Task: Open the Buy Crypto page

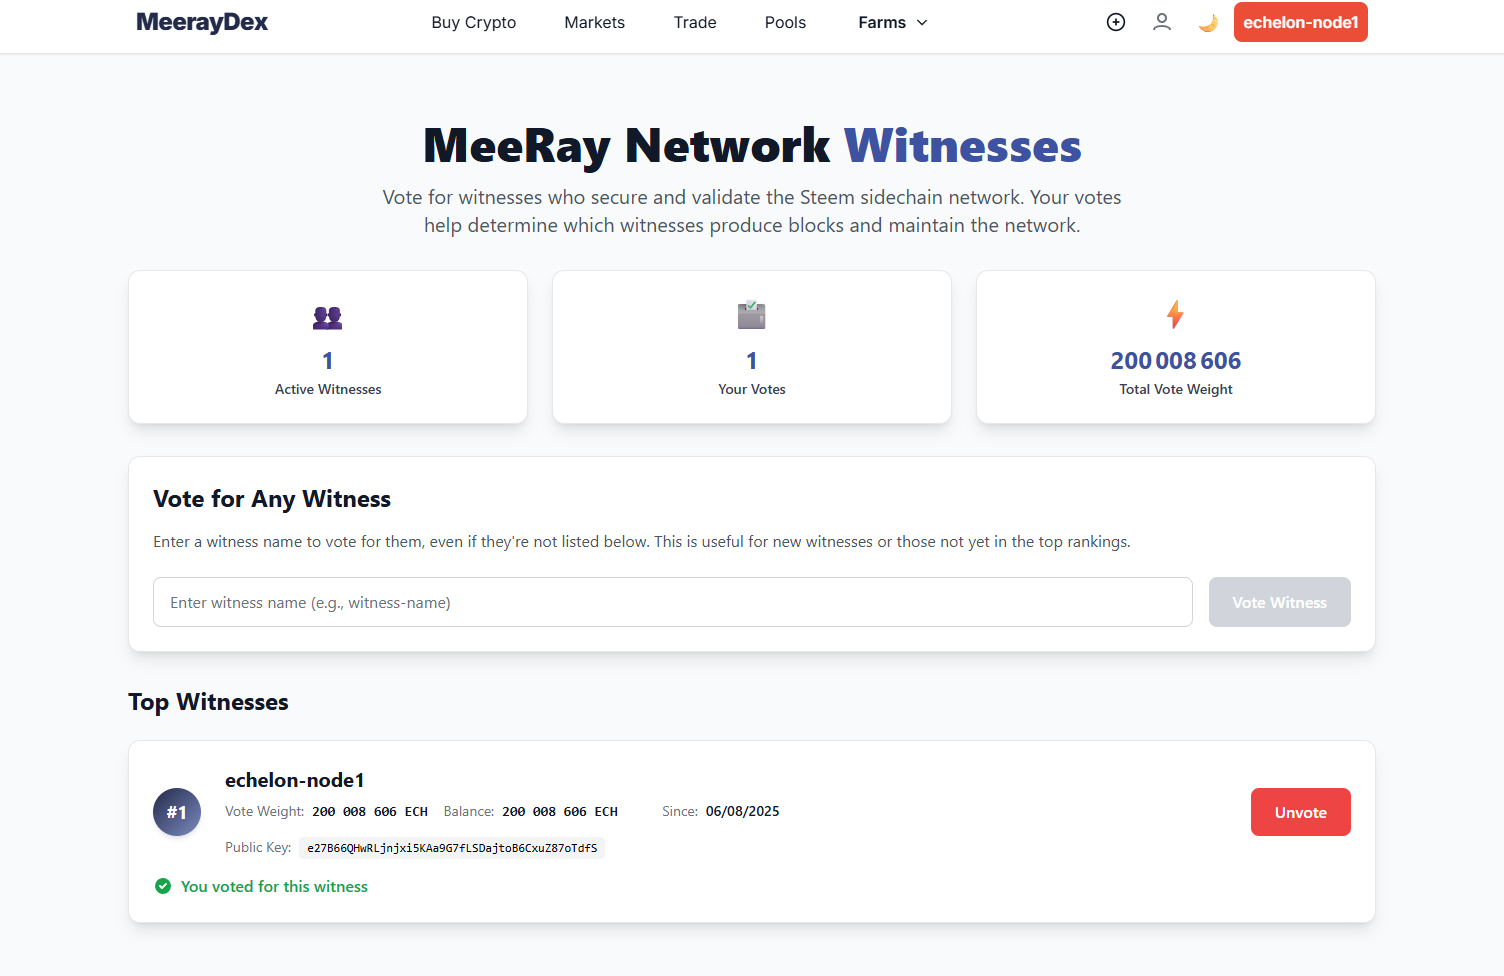Action: click(474, 22)
